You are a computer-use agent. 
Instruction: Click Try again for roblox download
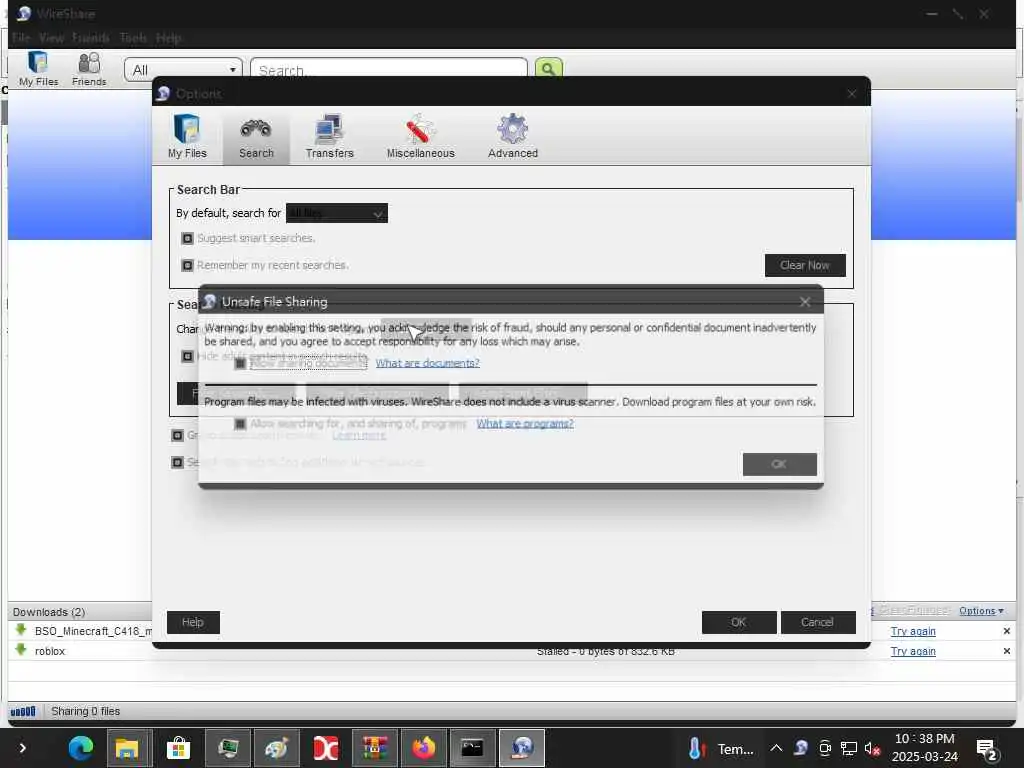[913, 651]
